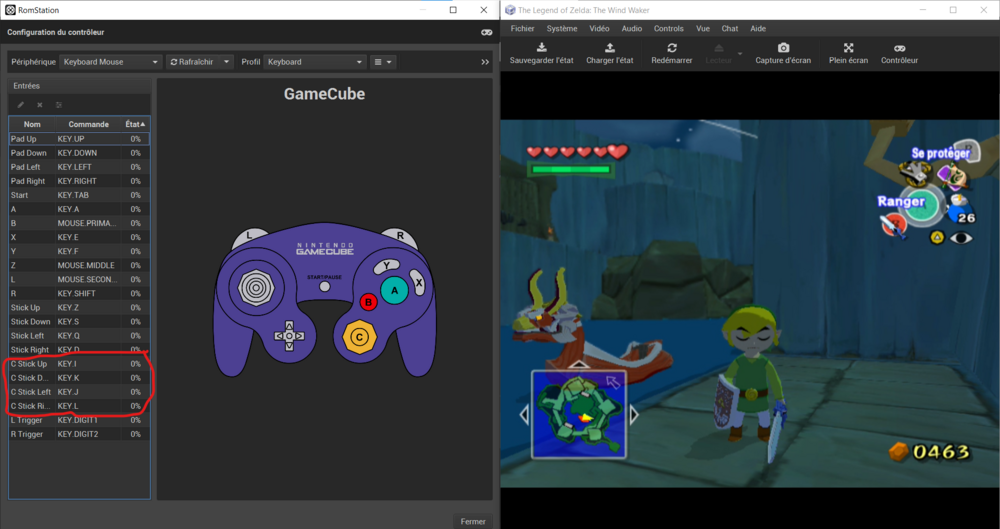
Task: Open the Rafraîchir arrow dropdown
Action: pyautogui.click(x=226, y=62)
